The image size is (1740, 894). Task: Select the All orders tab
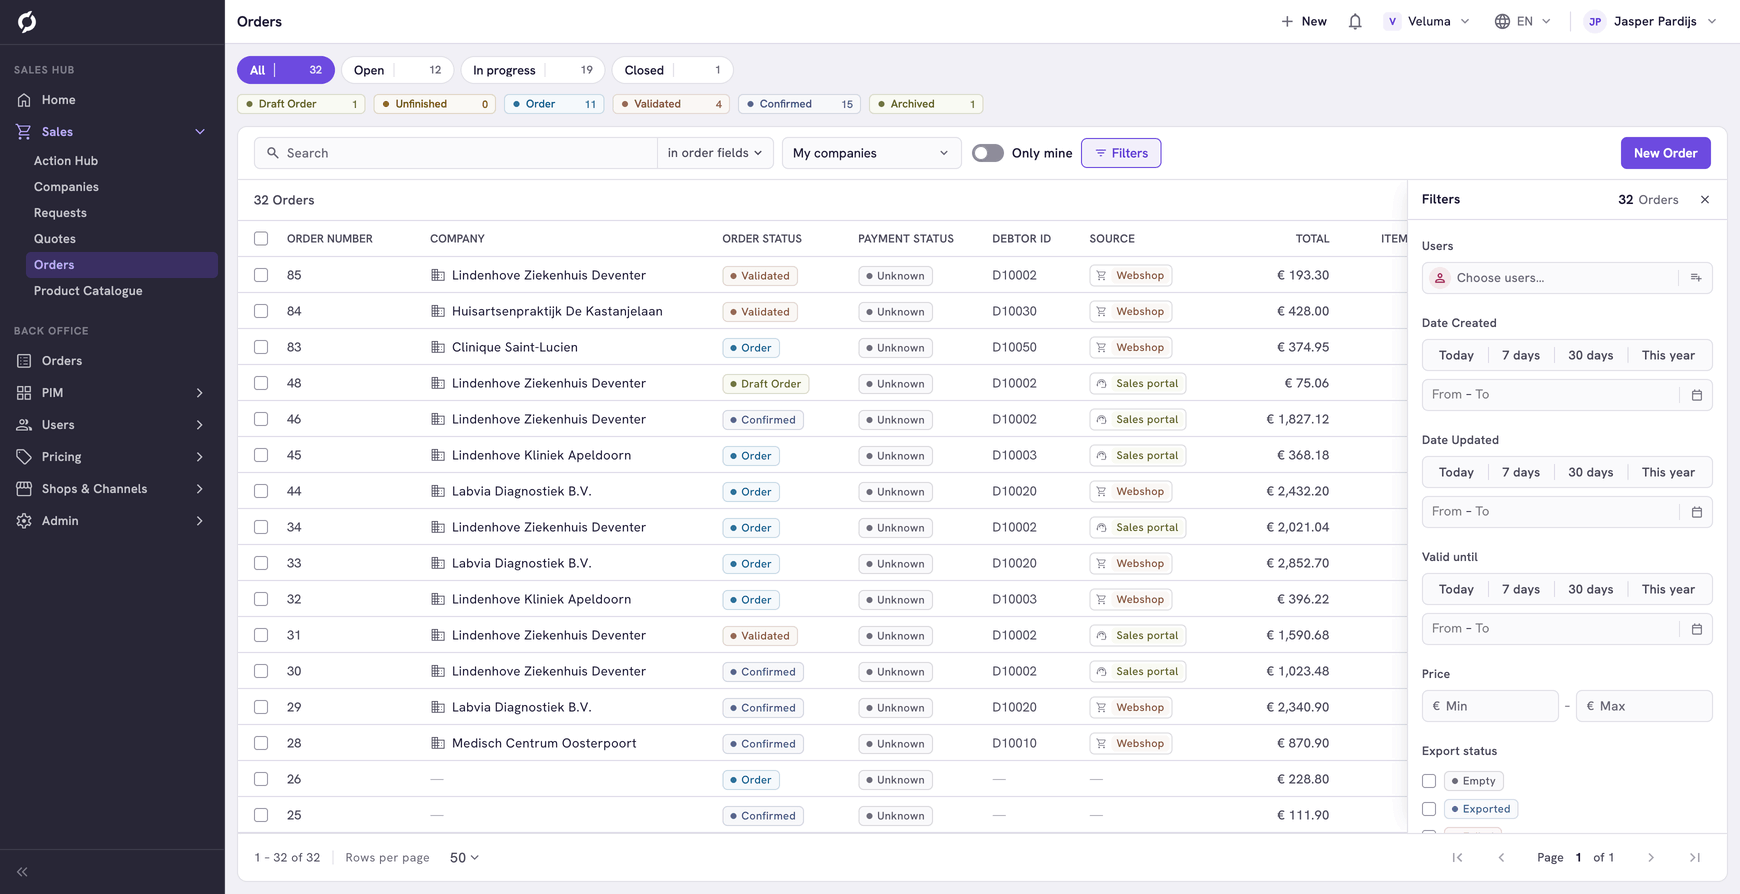(x=286, y=70)
